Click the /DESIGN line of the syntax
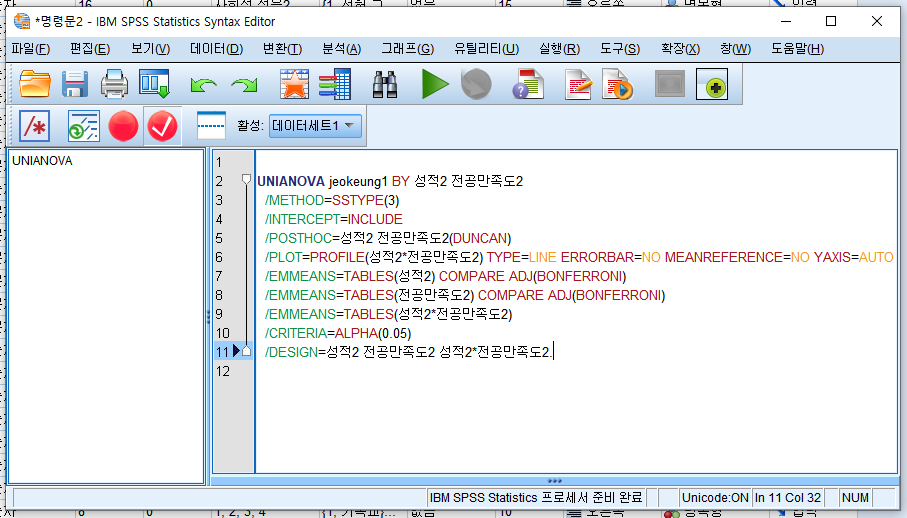The width and height of the screenshot is (907, 518). coord(408,352)
